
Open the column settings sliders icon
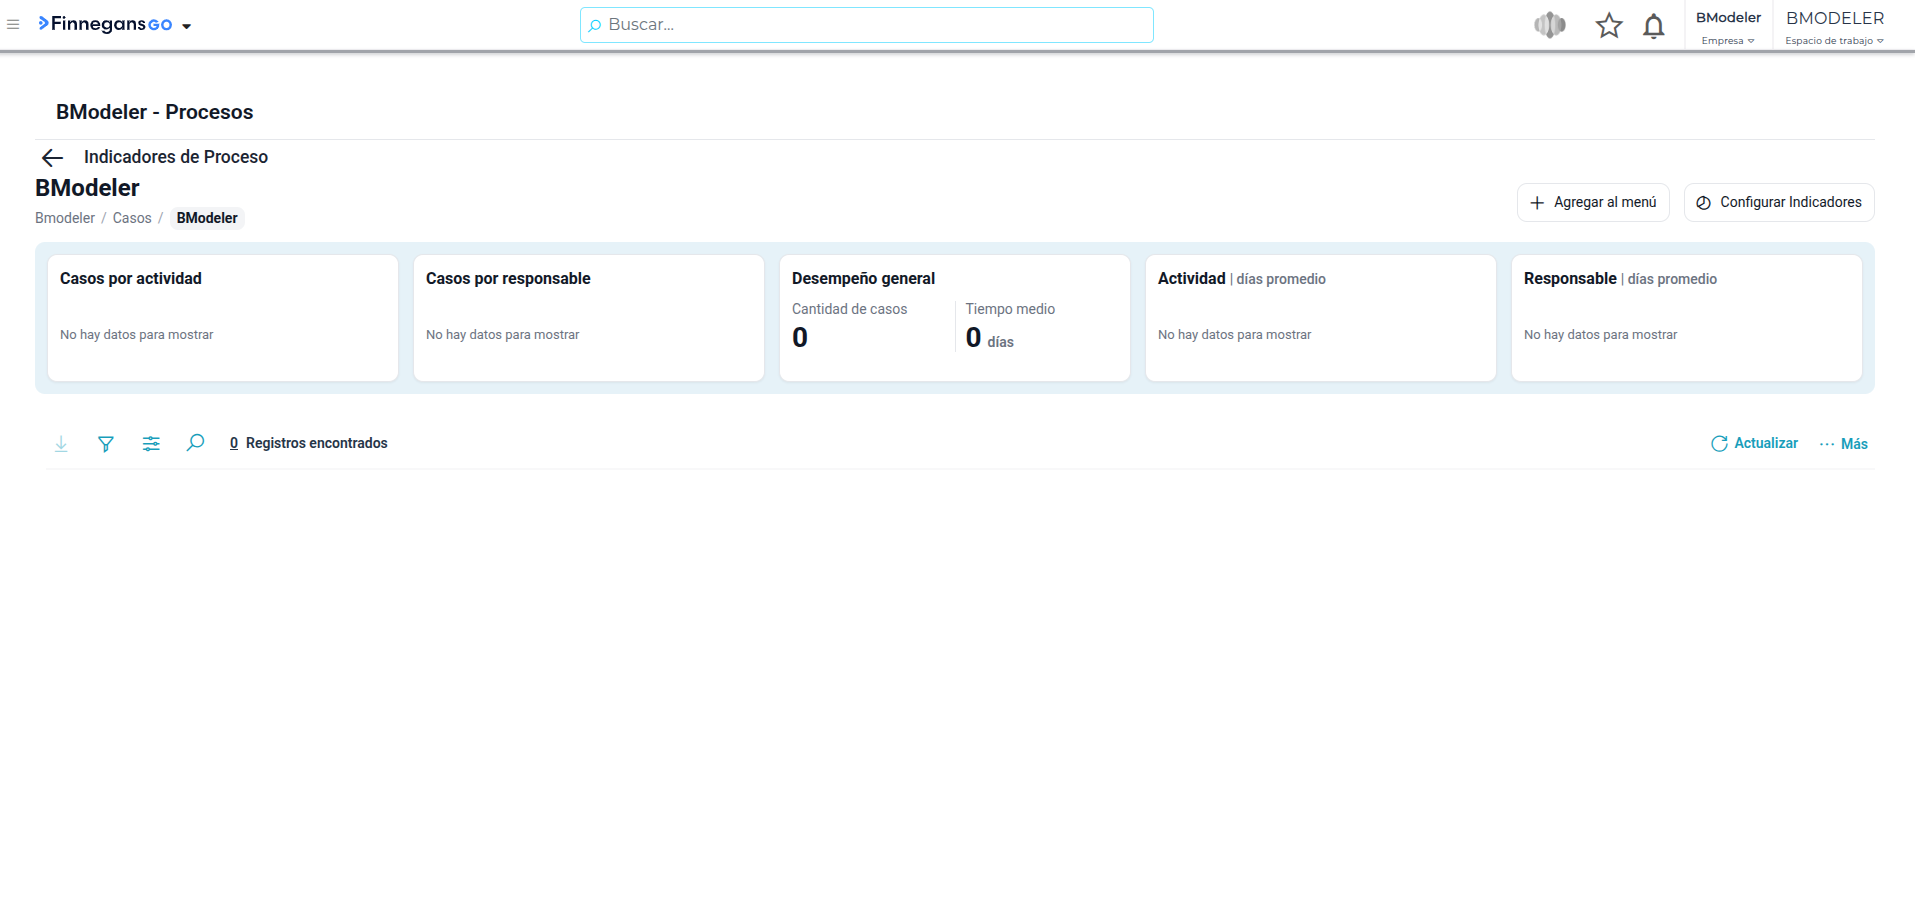pos(151,443)
